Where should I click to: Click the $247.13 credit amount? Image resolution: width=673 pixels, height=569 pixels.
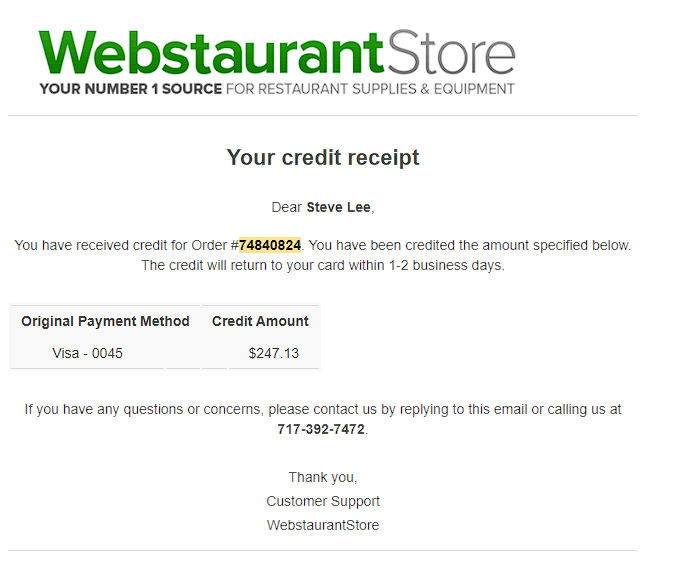273,353
